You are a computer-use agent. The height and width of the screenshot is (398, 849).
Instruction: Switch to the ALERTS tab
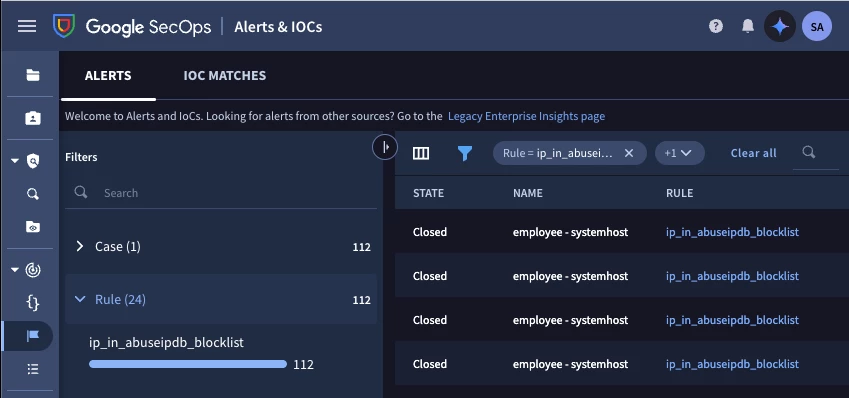(x=108, y=76)
